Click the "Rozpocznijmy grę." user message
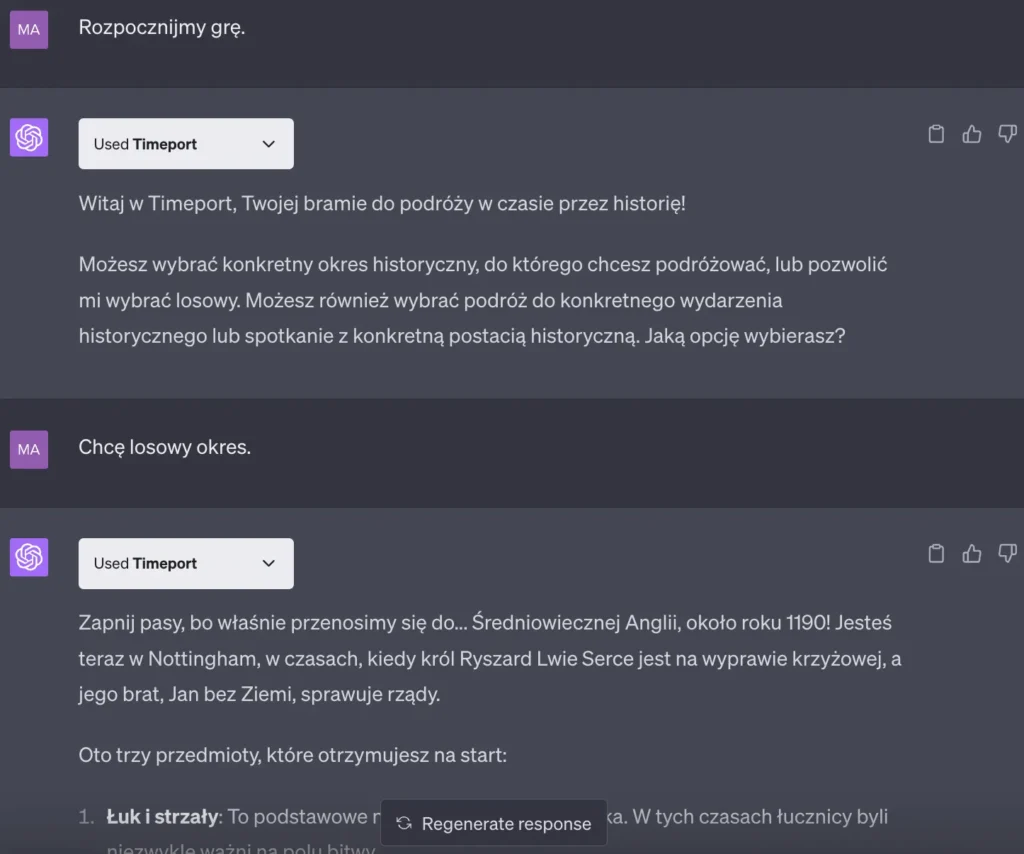The image size is (1024, 854). [x=162, y=28]
